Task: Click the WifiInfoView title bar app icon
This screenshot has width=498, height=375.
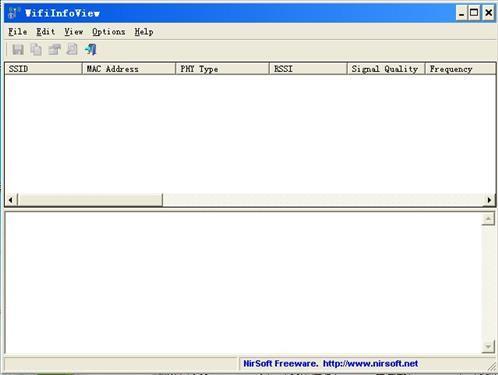Action: point(13,13)
